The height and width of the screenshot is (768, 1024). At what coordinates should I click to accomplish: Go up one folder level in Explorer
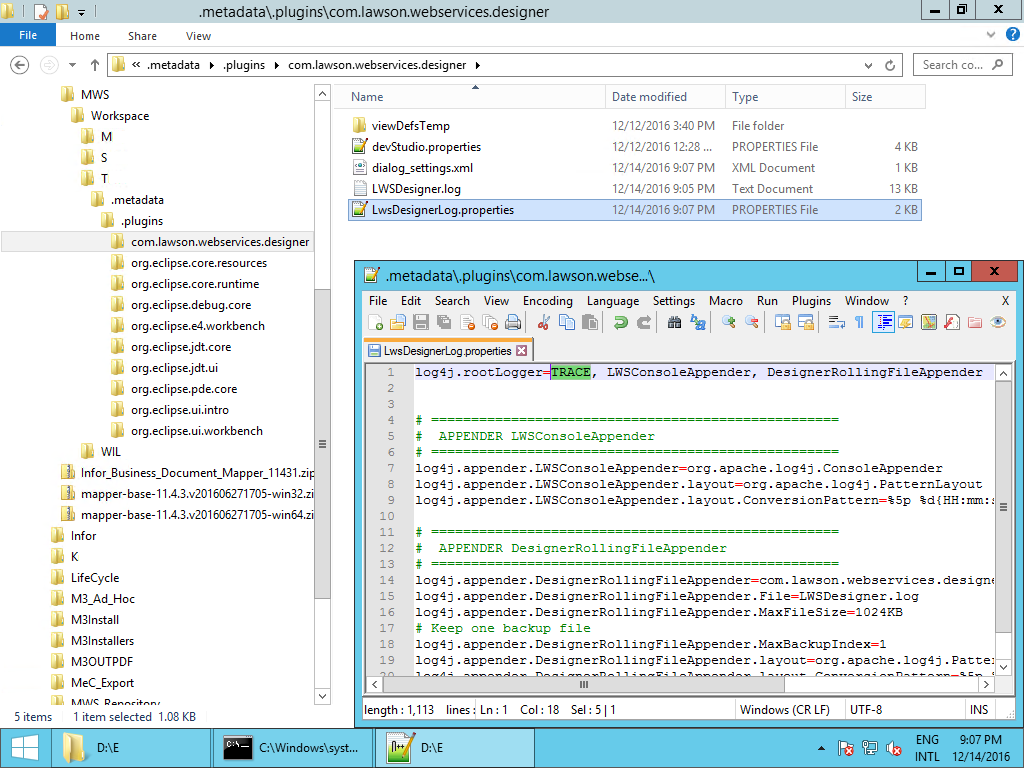coord(95,65)
